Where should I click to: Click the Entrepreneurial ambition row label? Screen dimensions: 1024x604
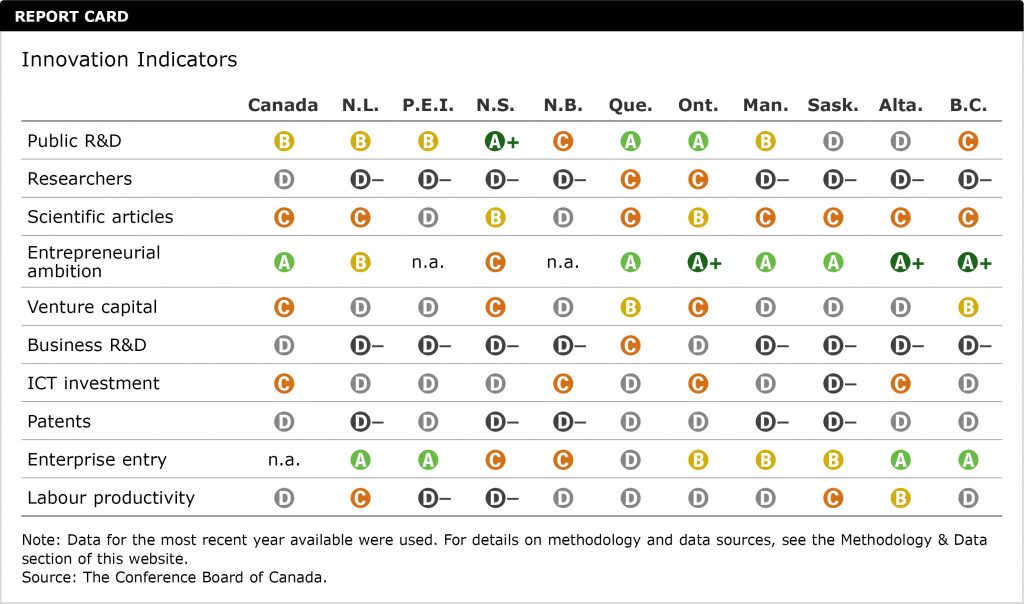[x=94, y=262]
